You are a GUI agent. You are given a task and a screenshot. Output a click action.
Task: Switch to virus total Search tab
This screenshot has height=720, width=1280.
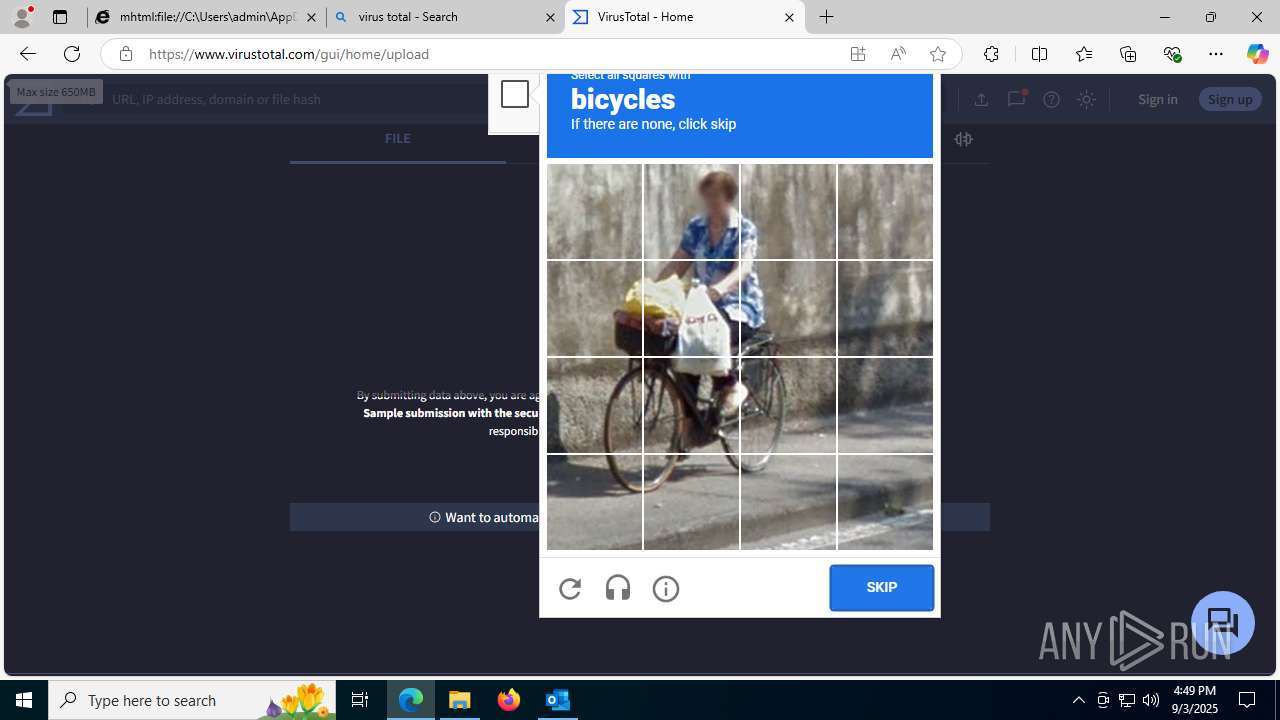click(x=445, y=17)
